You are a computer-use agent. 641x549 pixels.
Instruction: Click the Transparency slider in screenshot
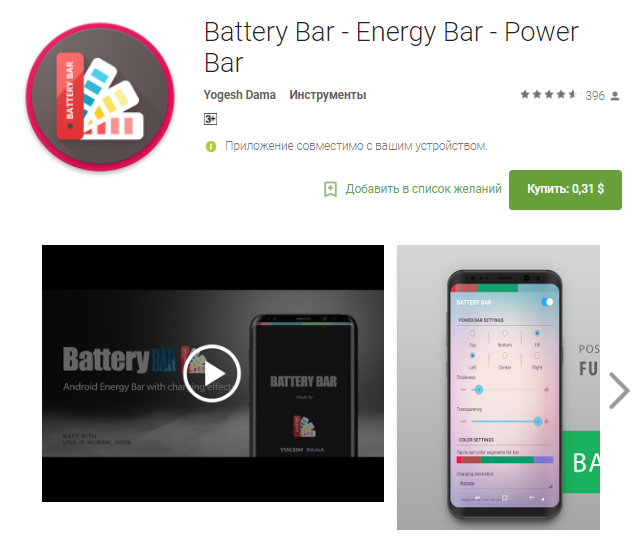505,421
